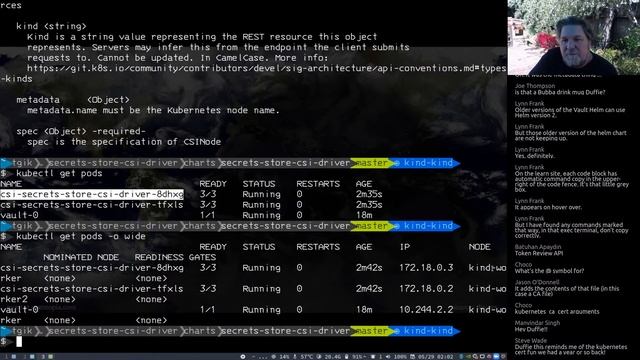The height and width of the screenshot is (360, 640).
Task: Click the message 'What's the @ symbol for?'
Action: pyautogui.click(x=549, y=271)
